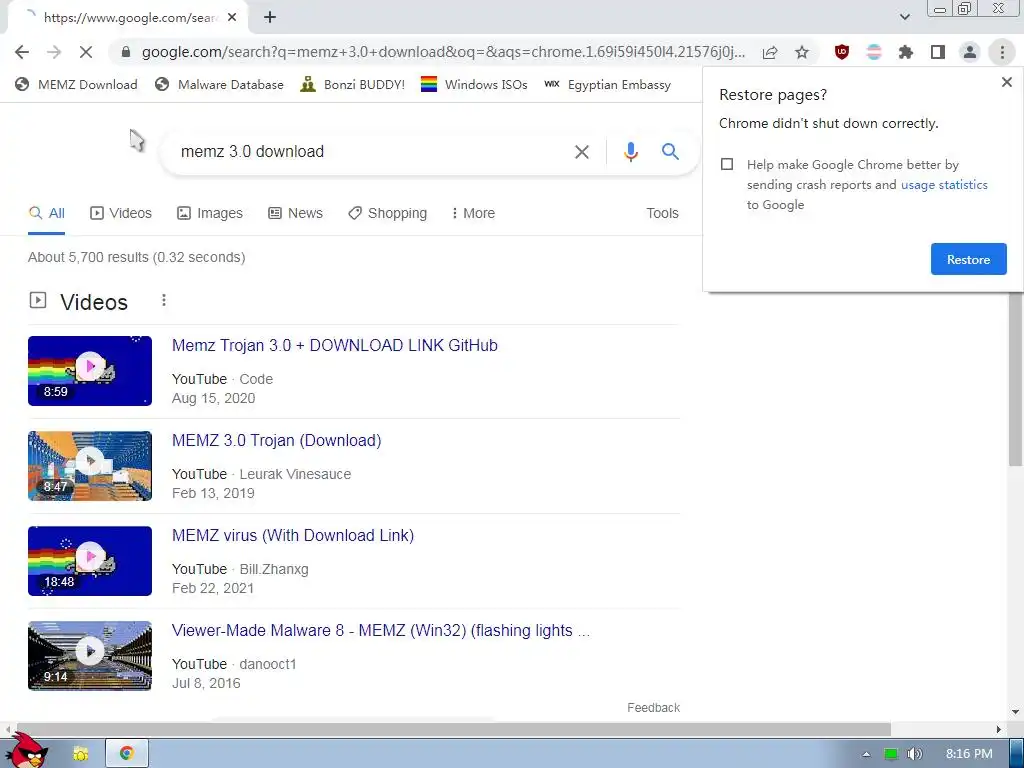Screen dimensions: 1024x768
Task: Open MEMZ 3.0 Trojan (Download) link
Action: point(276,440)
